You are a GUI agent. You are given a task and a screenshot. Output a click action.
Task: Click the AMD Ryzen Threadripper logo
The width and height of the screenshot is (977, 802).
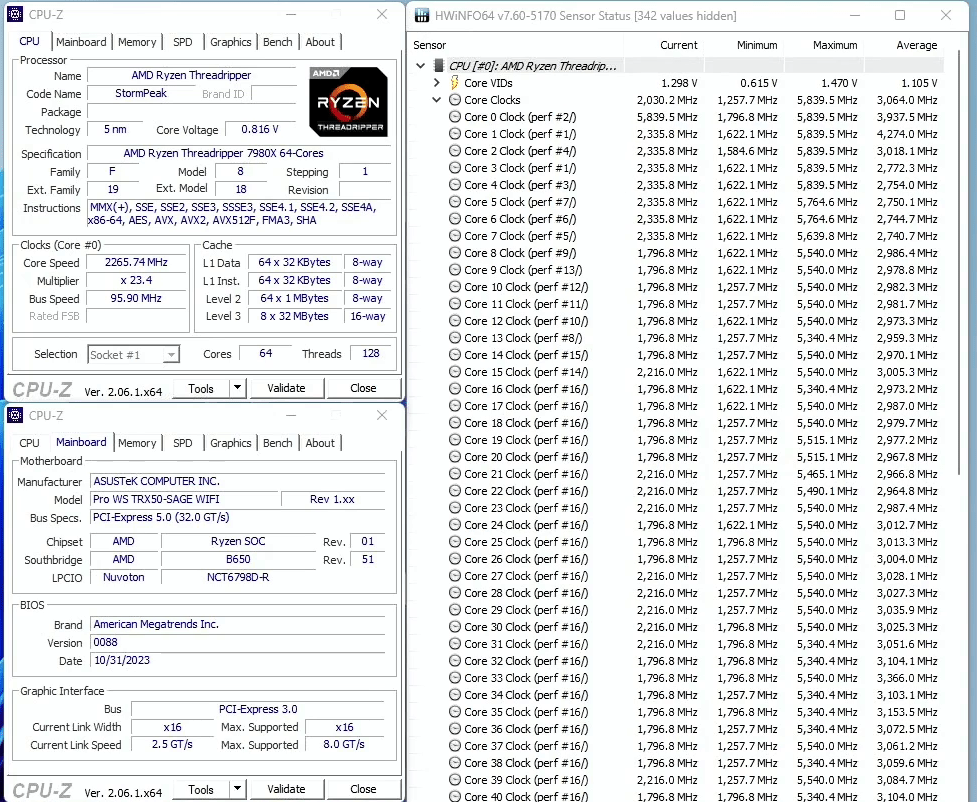click(x=348, y=102)
